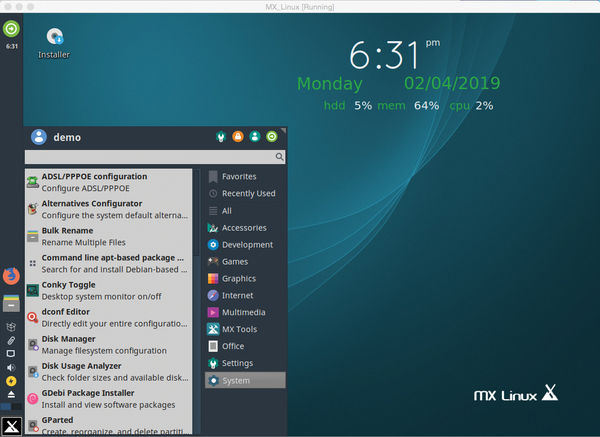This screenshot has width=600, height=437.
Task: Click the MX Linux start menu button
Action: pyautogui.click(x=11, y=426)
